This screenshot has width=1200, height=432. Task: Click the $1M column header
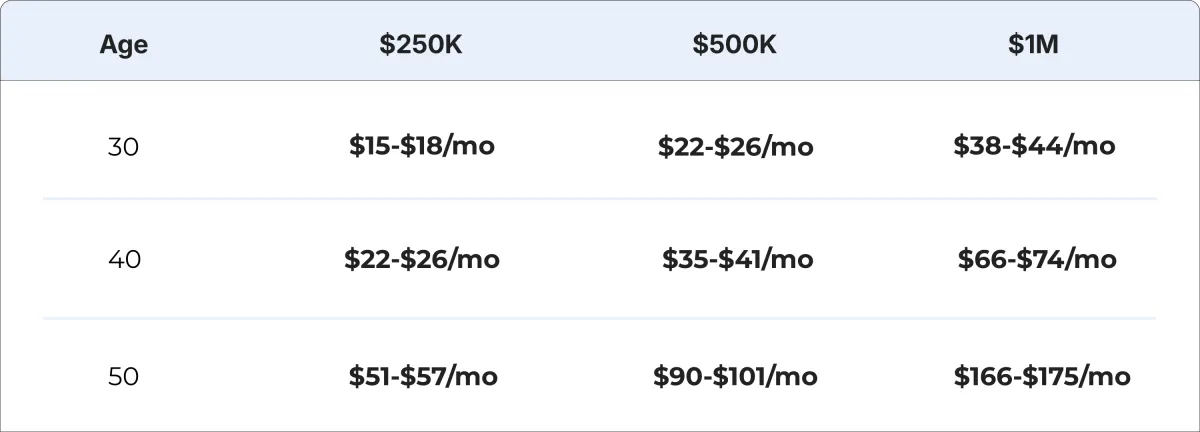1034,45
